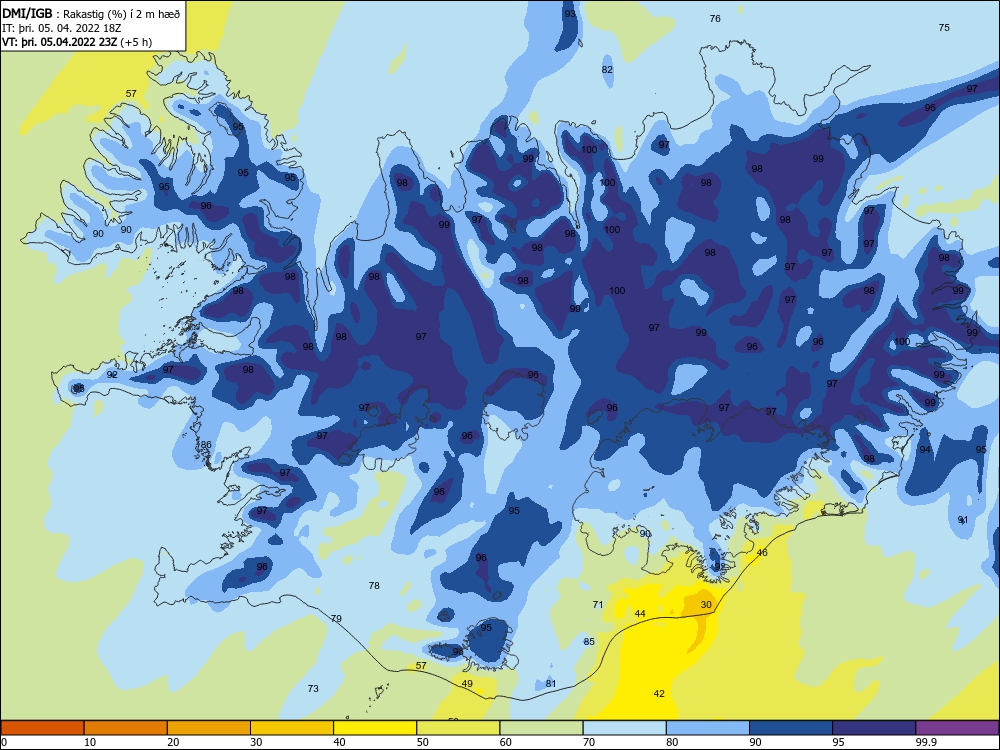Click the 'DMI/IGB : Rakastig (%)' title line
Viewport: 1000px width, 750px height.
[91, 14]
